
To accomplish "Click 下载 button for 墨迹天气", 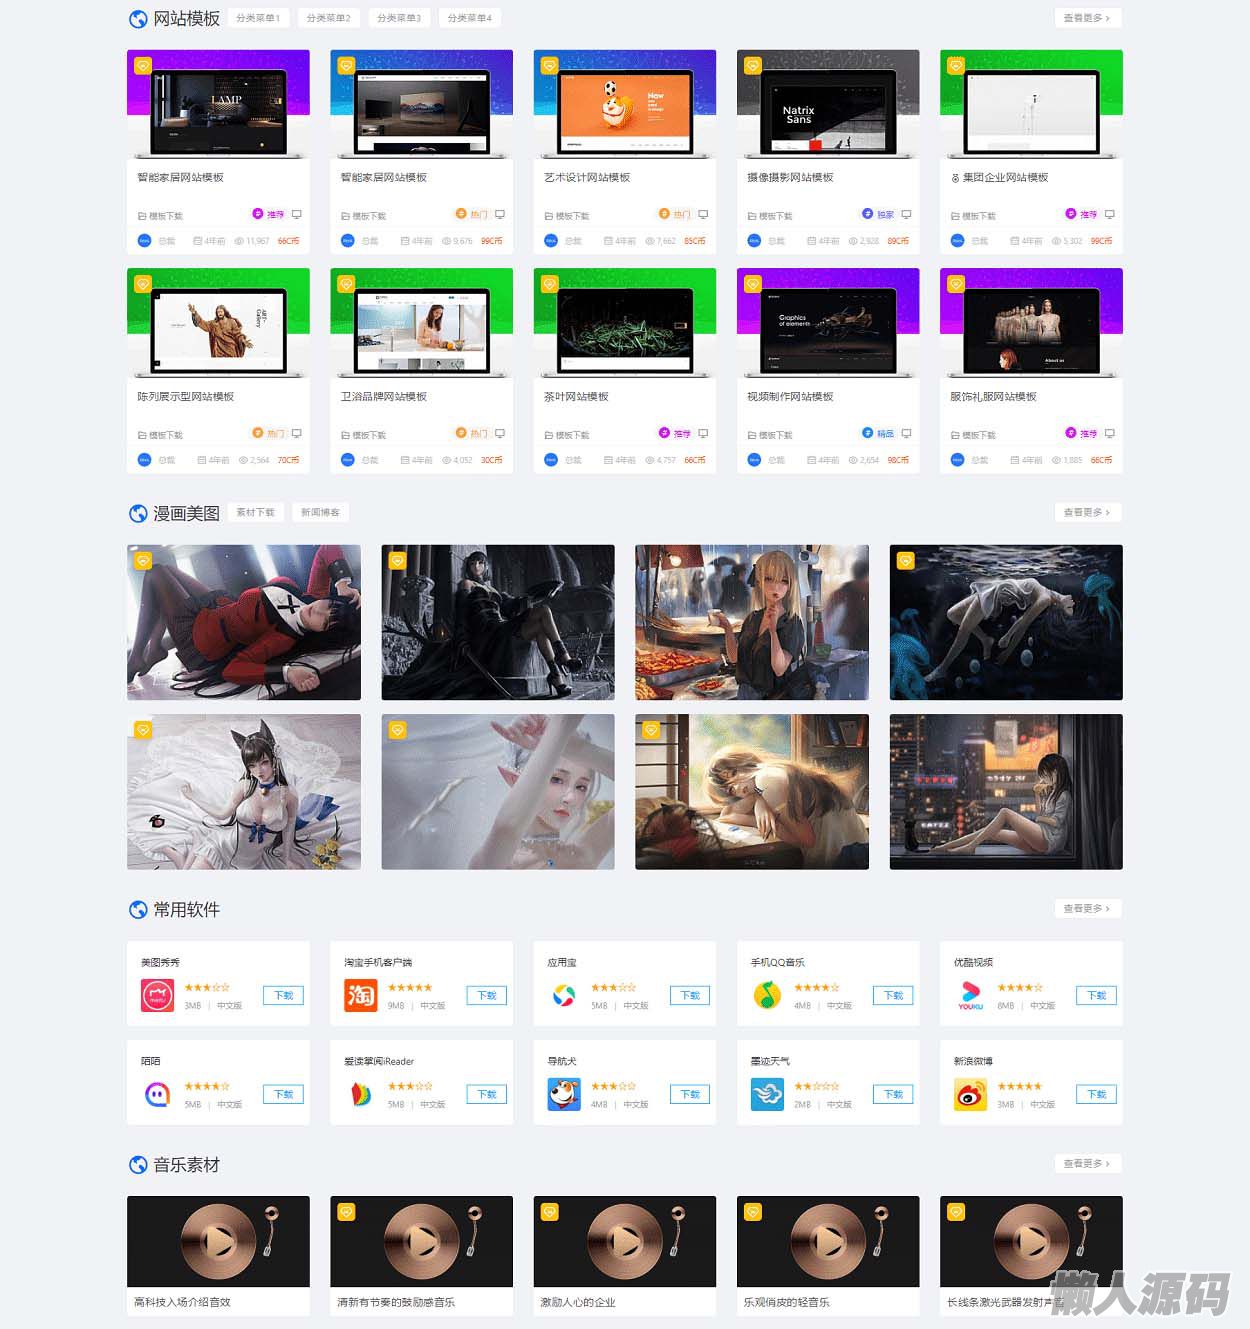I will click(x=894, y=1094).
